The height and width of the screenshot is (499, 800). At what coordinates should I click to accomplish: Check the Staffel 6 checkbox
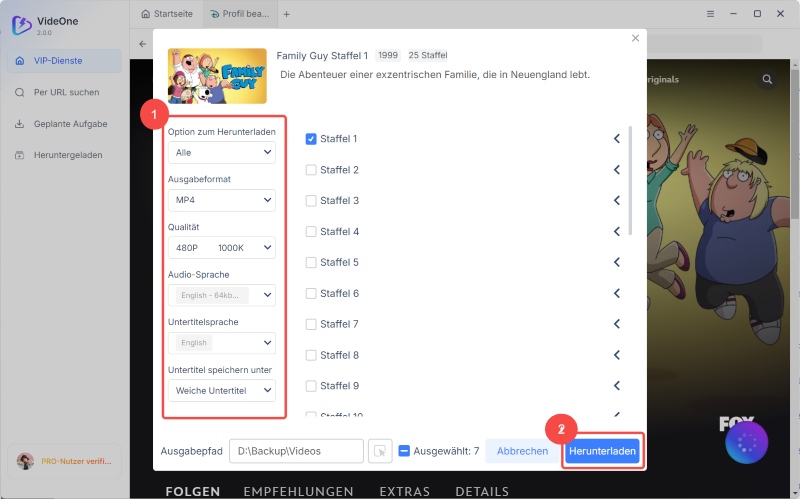point(311,293)
